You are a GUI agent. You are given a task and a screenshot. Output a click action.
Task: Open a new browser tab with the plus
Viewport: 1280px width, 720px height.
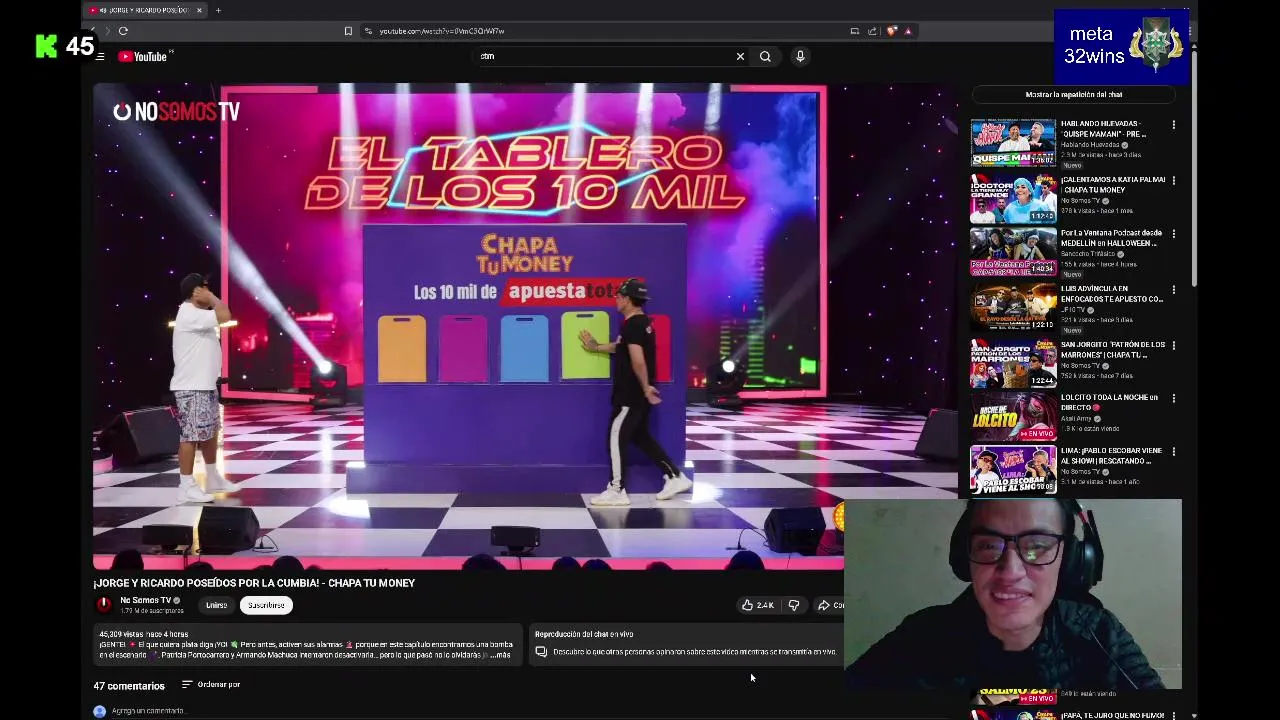[218, 10]
